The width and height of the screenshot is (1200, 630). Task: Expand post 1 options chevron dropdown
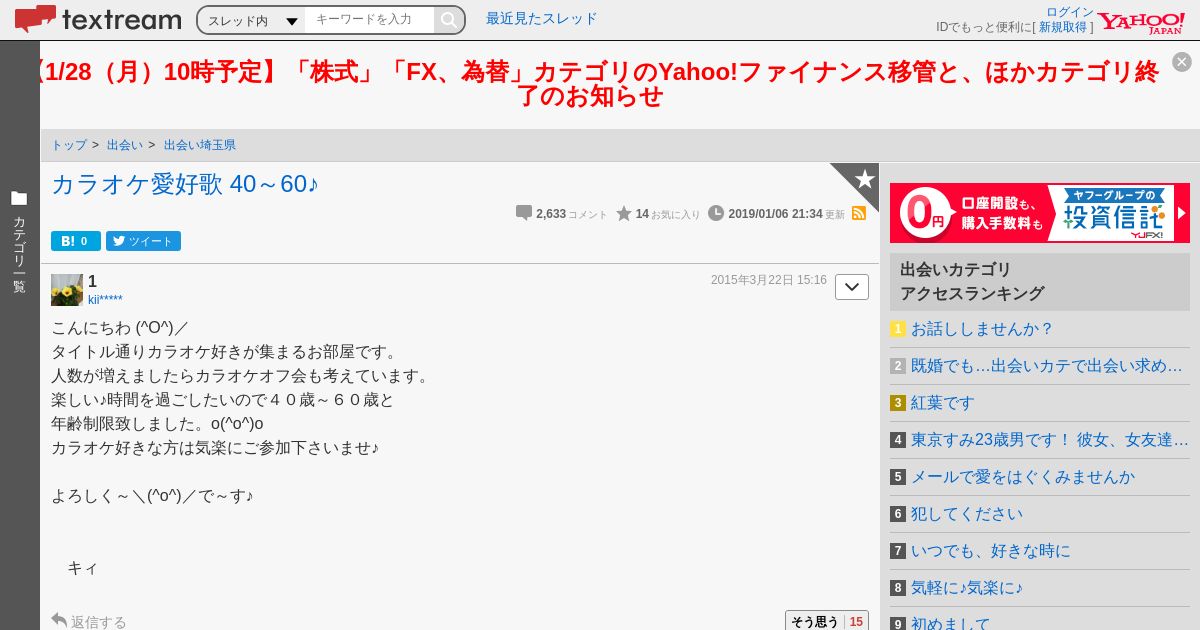click(x=852, y=287)
